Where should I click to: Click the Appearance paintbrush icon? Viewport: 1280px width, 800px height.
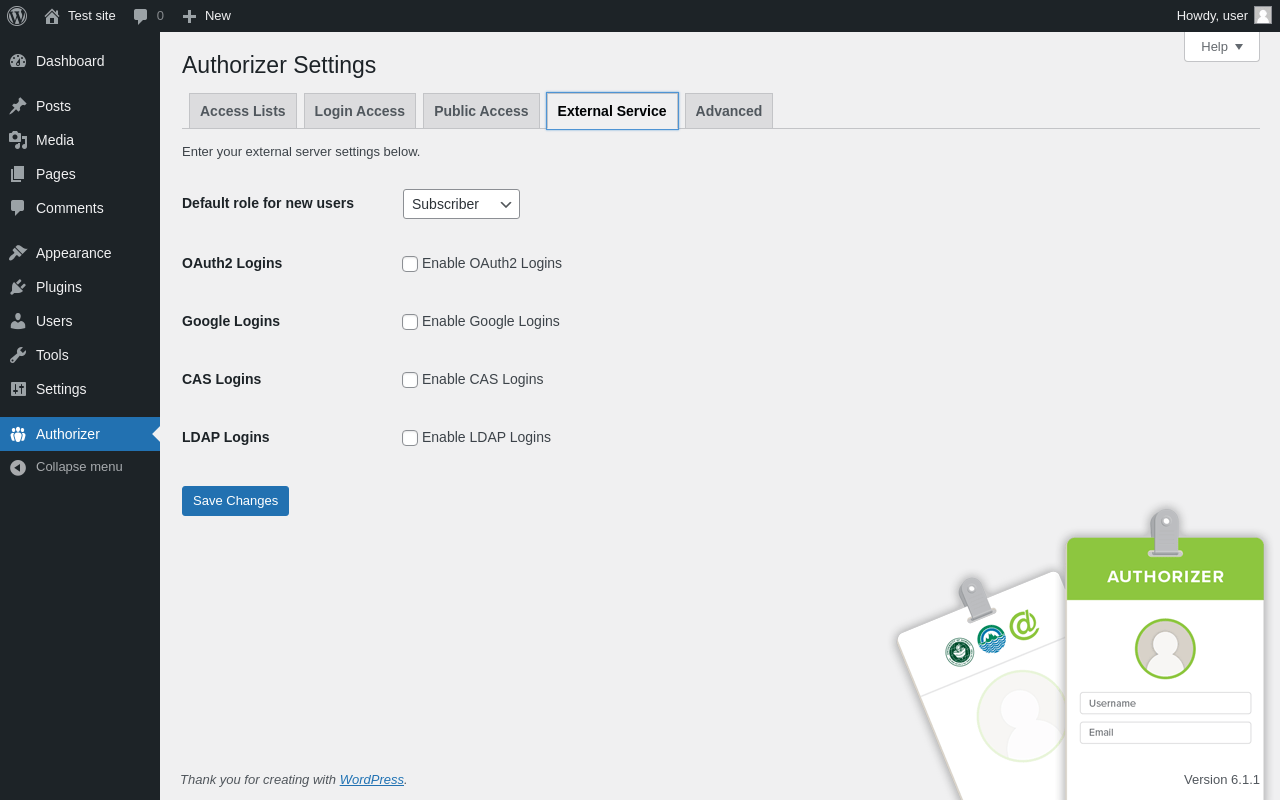(18, 253)
